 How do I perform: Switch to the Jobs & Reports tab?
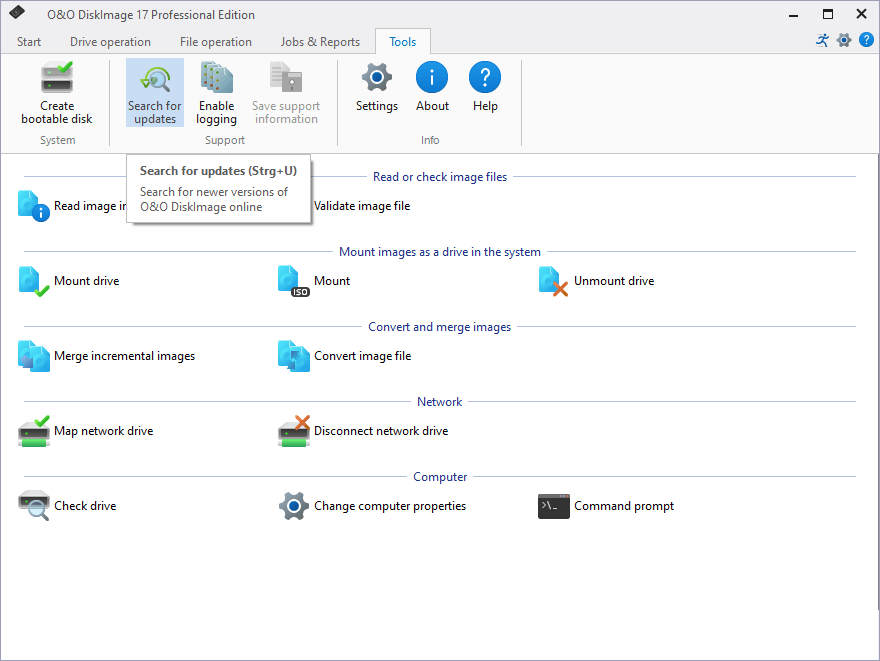[320, 42]
